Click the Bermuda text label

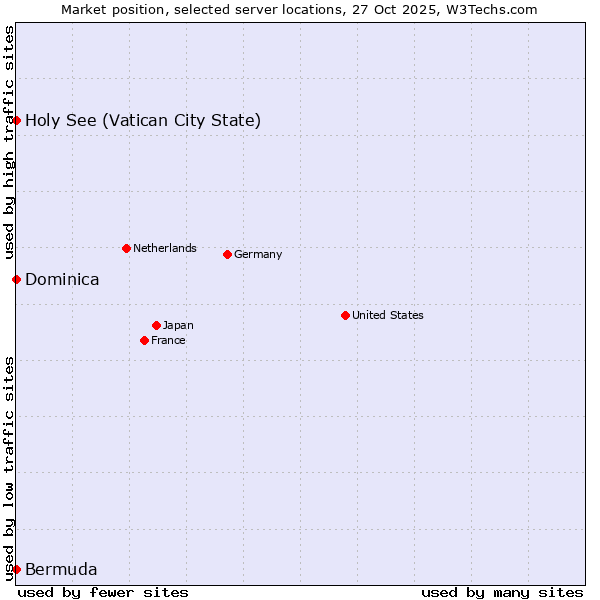(x=61, y=570)
